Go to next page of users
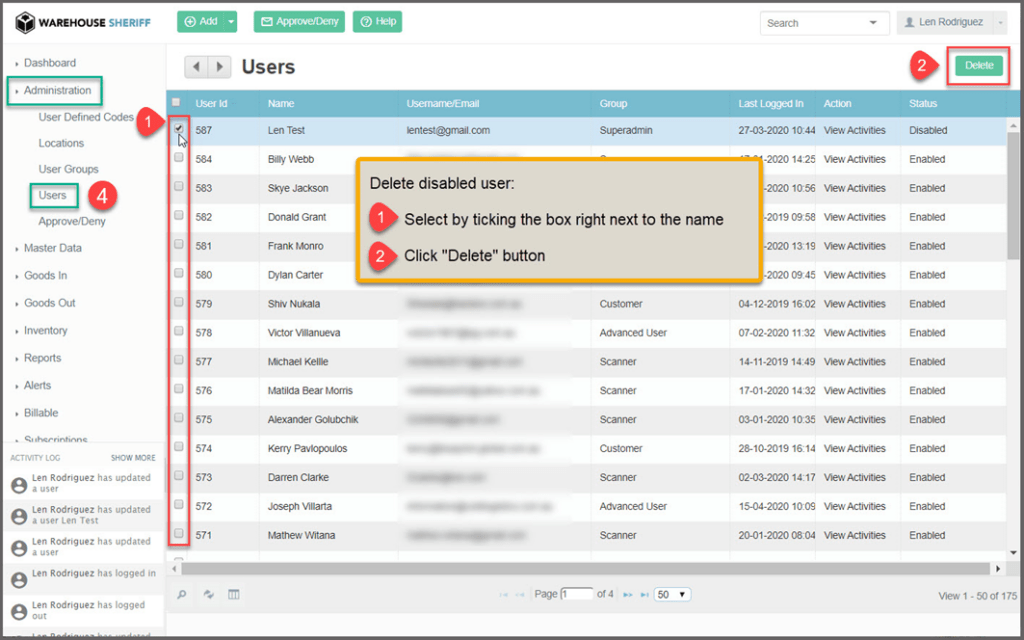This screenshot has height=640, width=1024. click(x=627, y=594)
